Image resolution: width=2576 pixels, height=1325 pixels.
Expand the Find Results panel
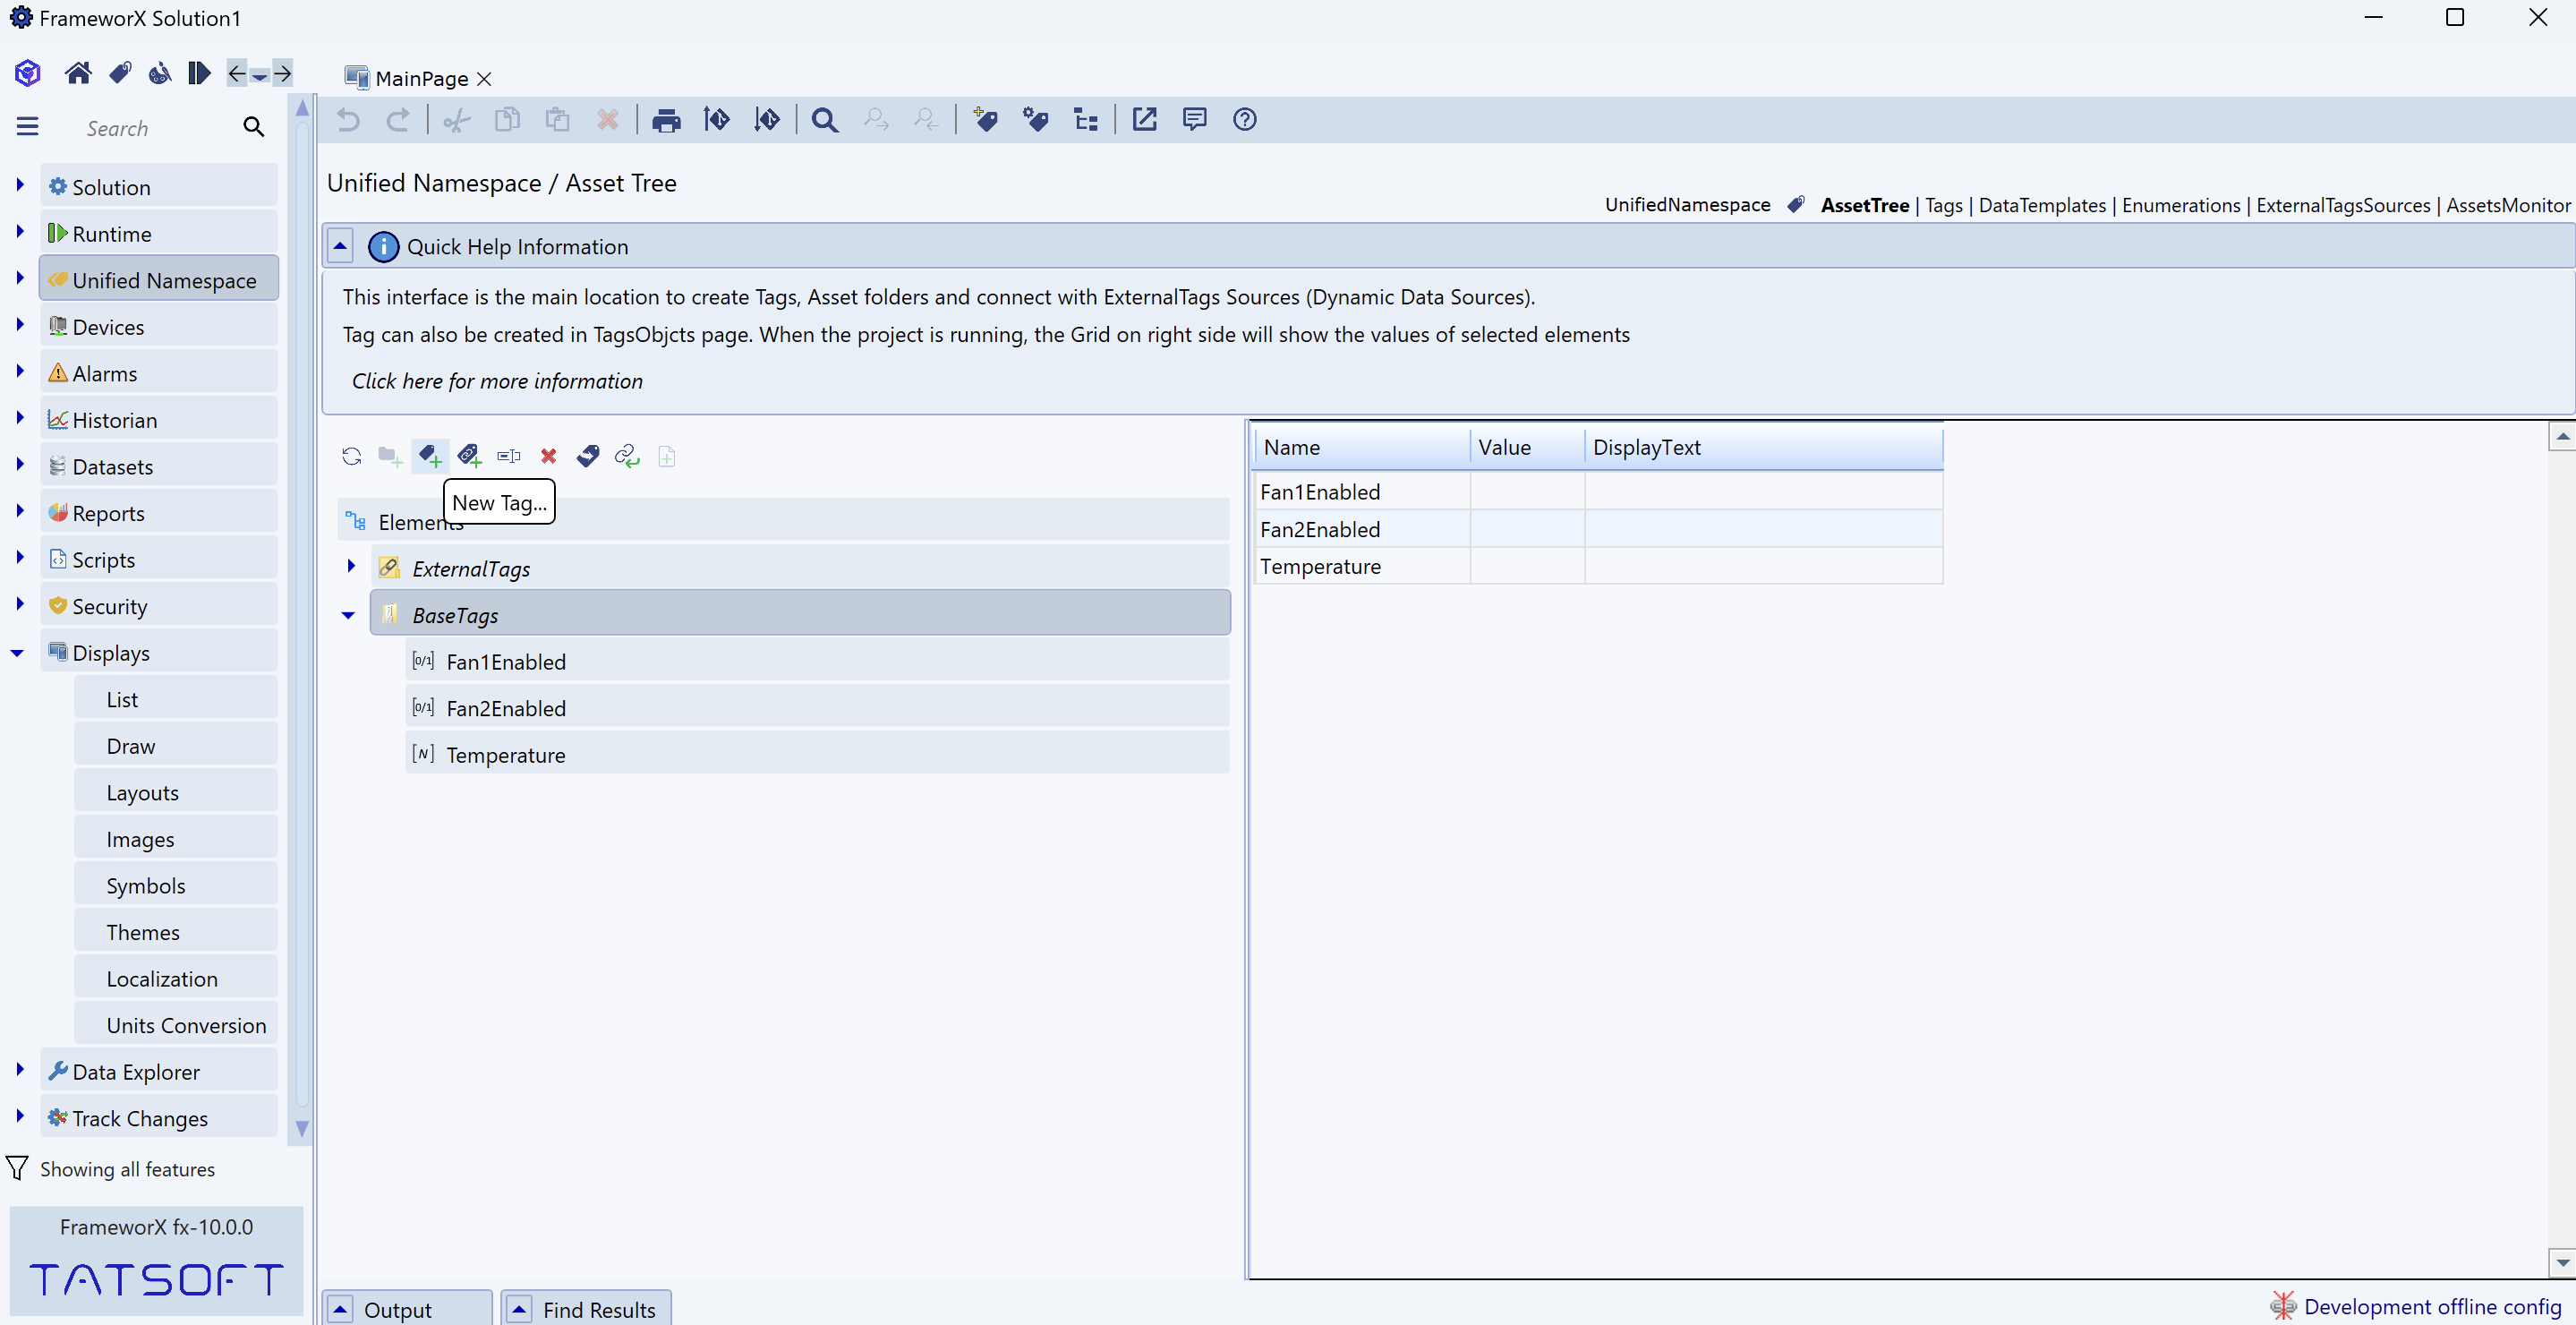pyautogui.click(x=519, y=1309)
